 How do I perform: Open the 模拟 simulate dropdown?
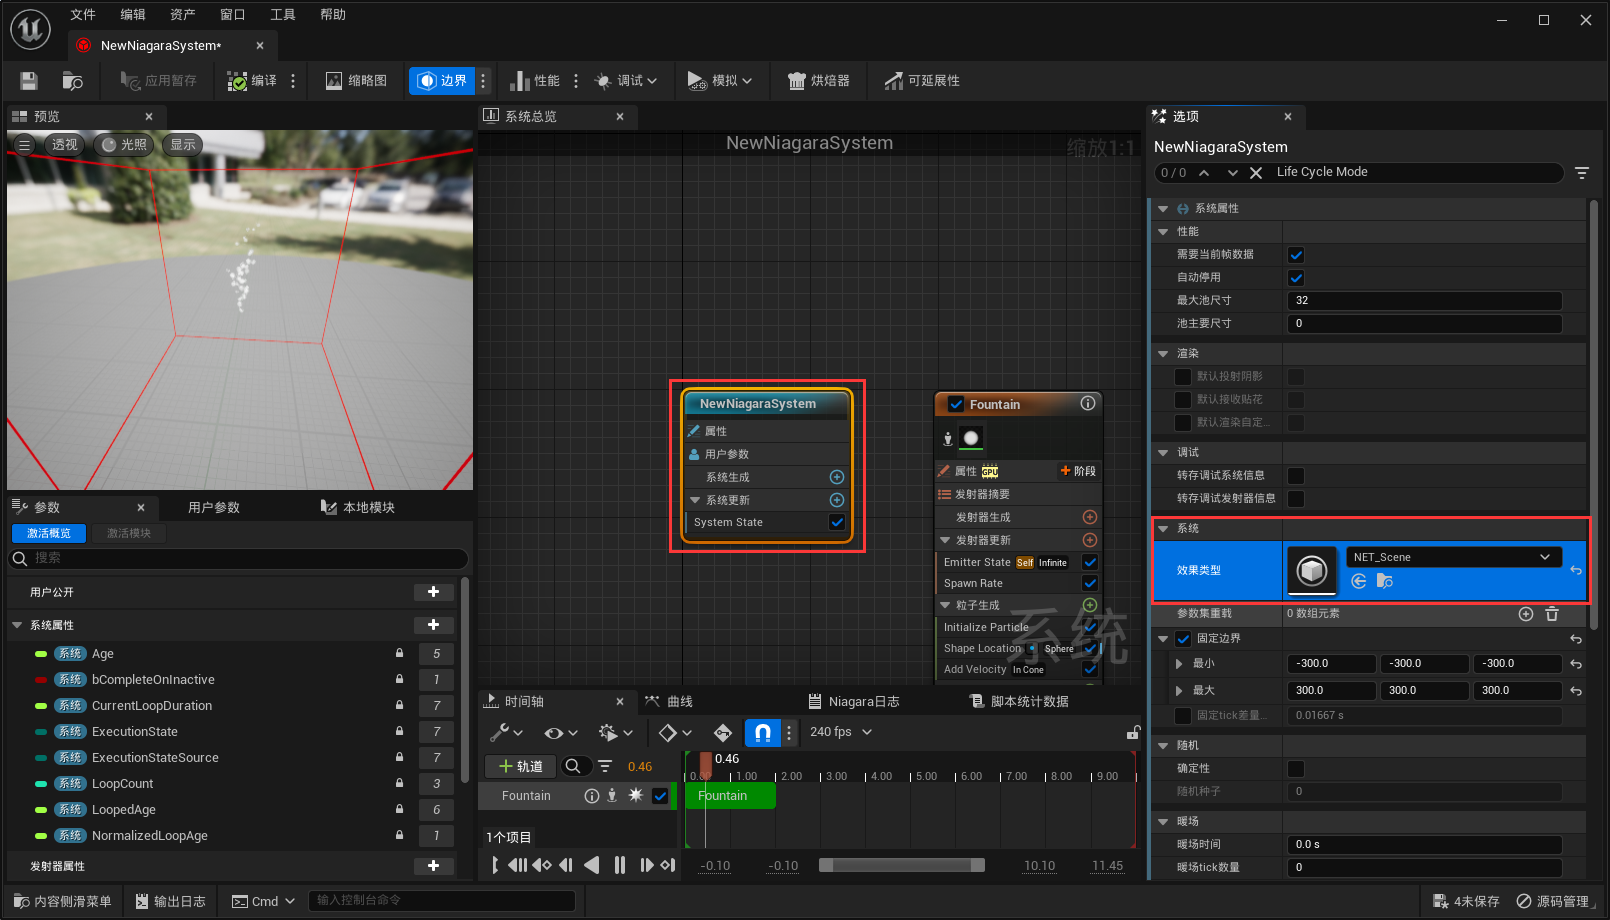pos(720,81)
